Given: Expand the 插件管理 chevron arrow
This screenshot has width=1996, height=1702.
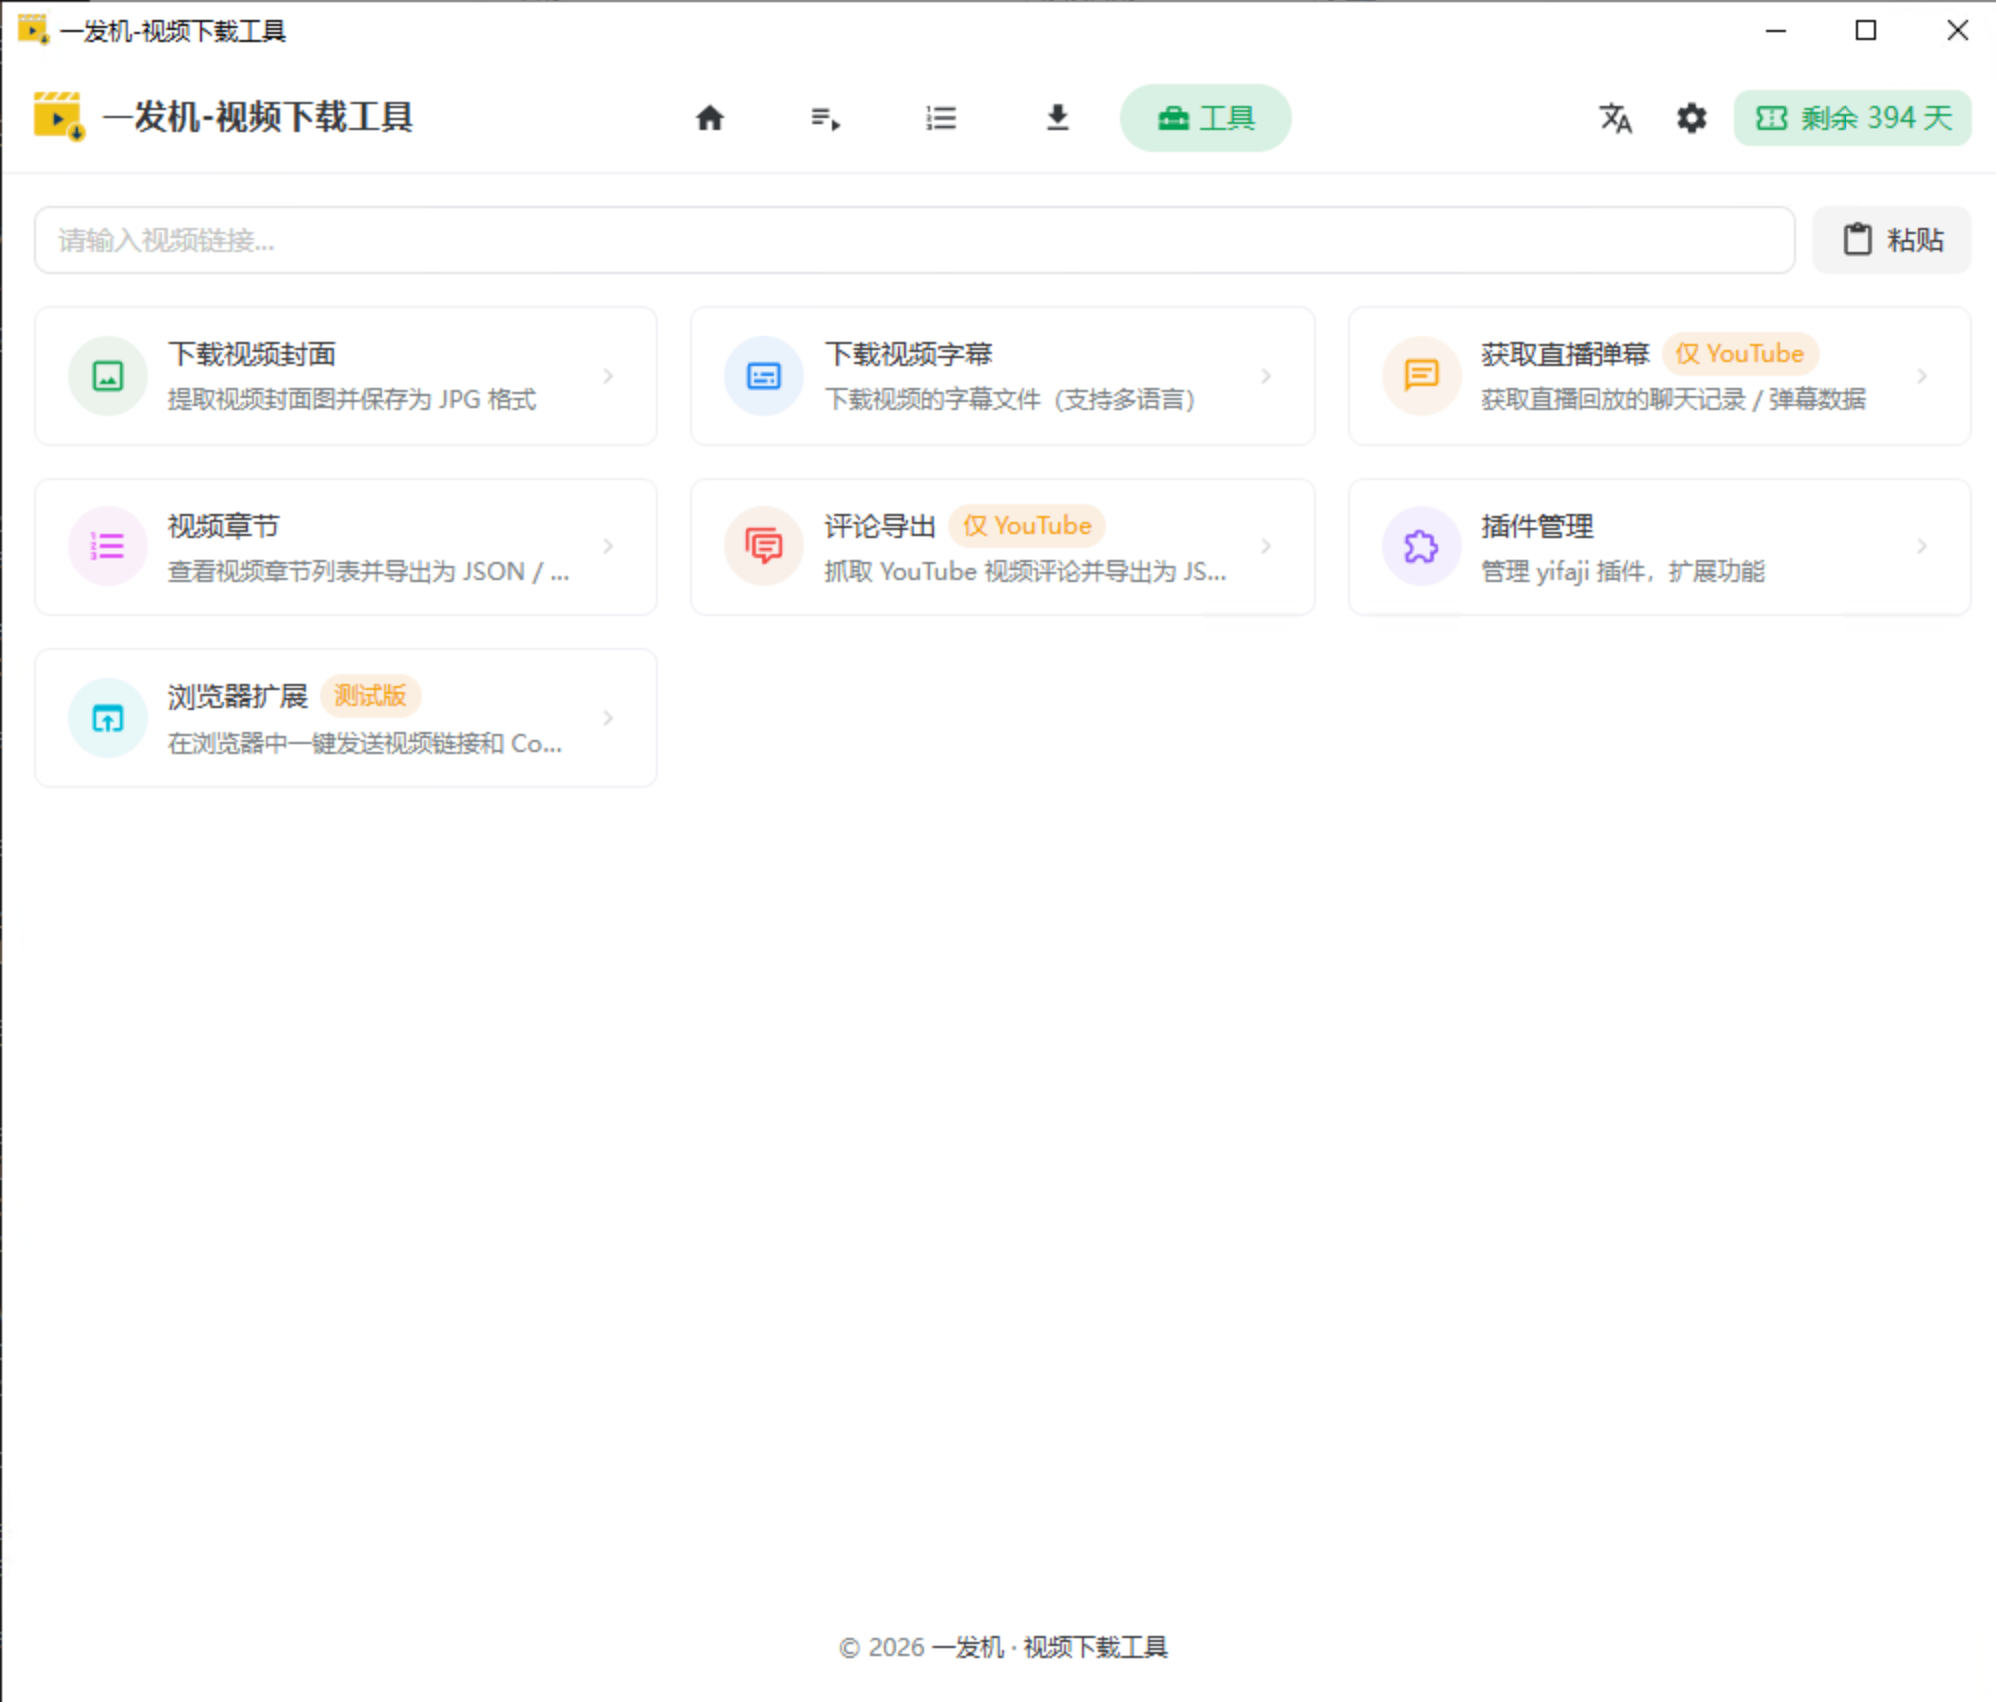Looking at the screenshot, I should [x=1922, y=546].
